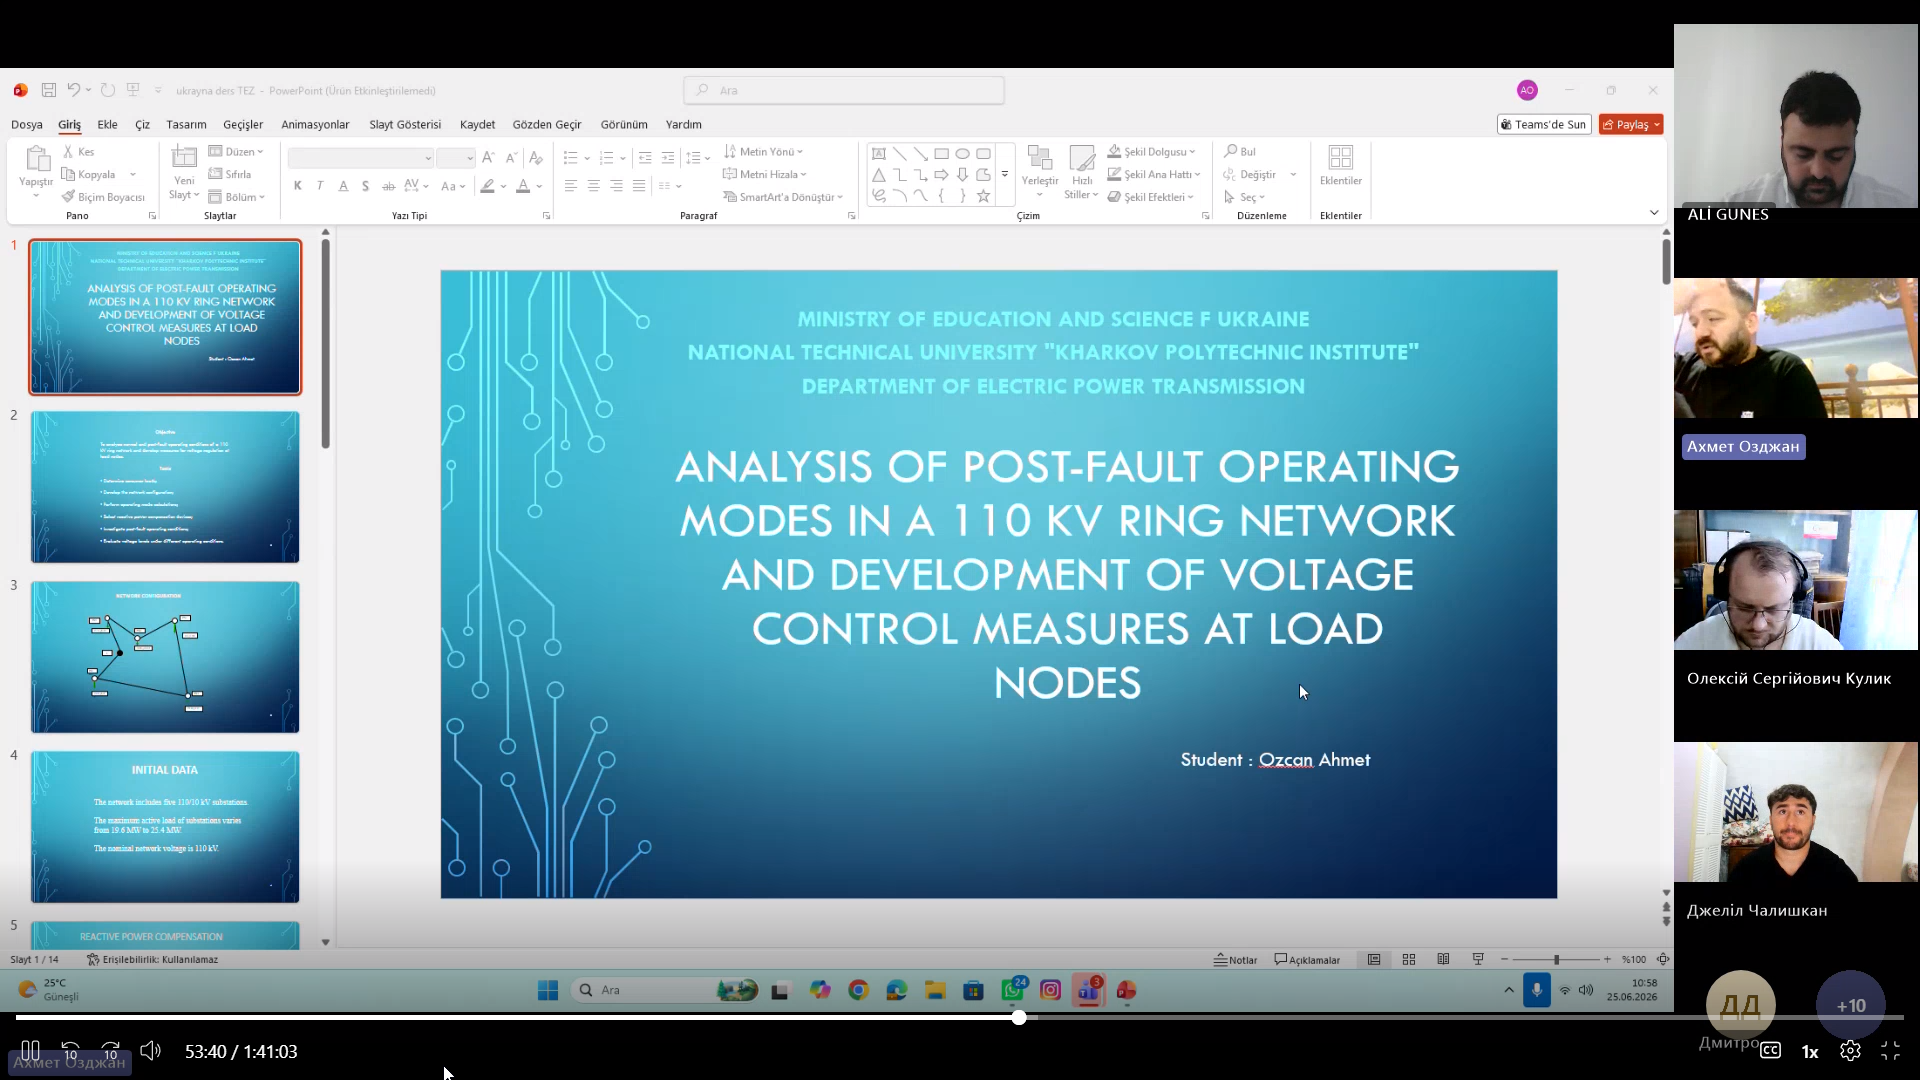Click the Find (Bul) magnifier
Screen dimensions: 1920x1080
click(1231, 152)
